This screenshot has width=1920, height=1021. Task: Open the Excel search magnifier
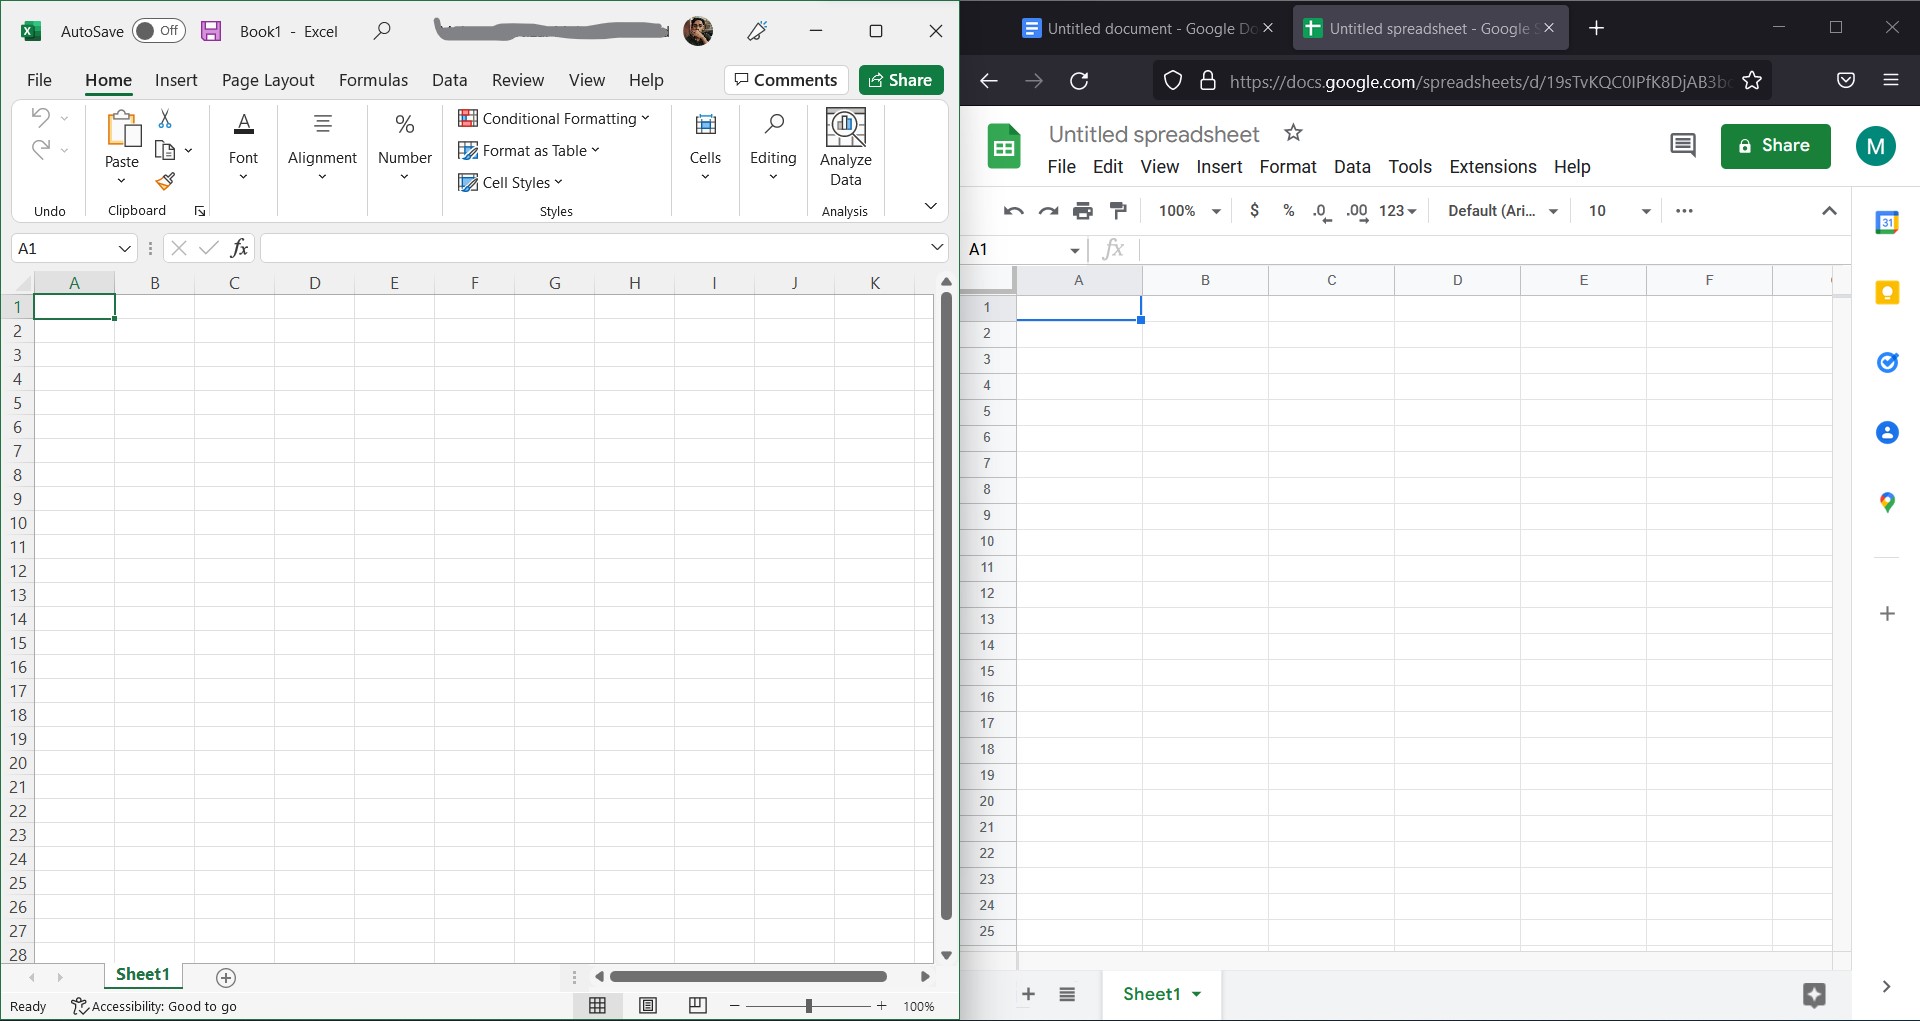[x=382, y=31]
